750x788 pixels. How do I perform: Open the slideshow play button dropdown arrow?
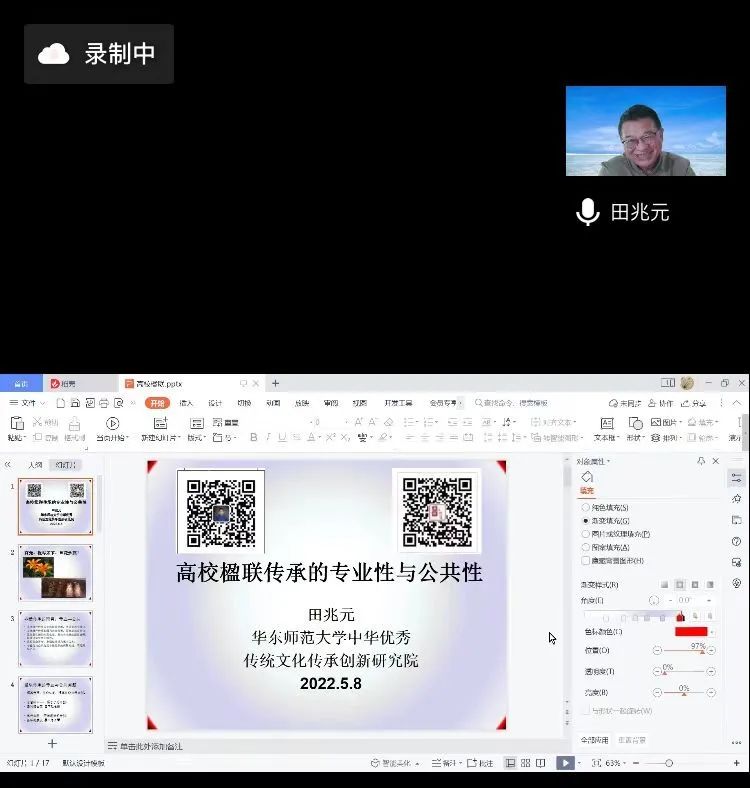[579, 763]
